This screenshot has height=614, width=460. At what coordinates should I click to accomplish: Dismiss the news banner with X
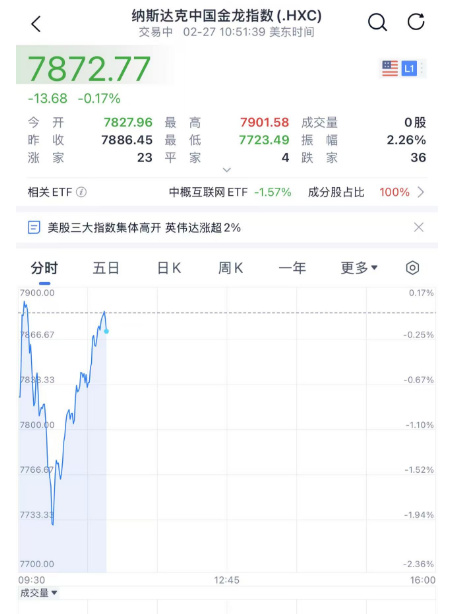[419, 227]
